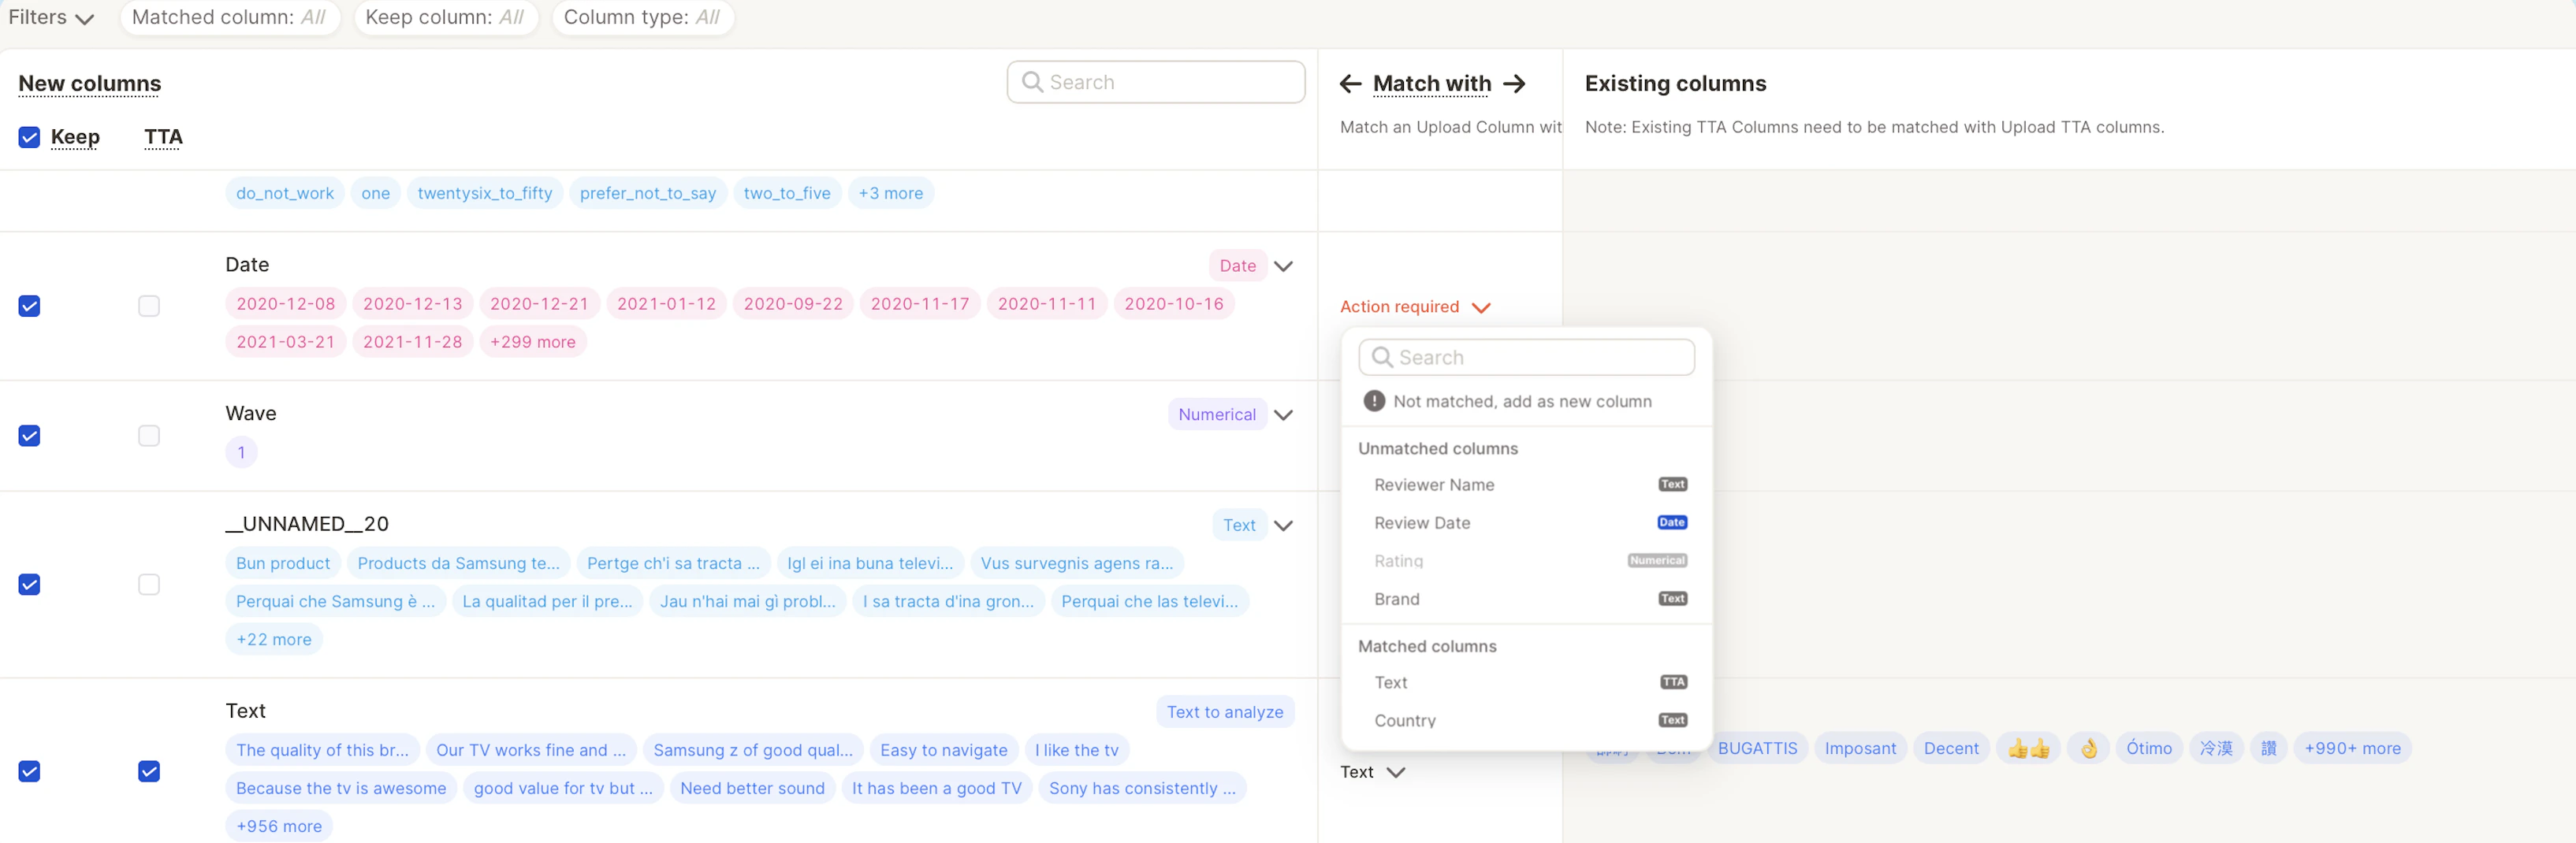Click the Date type tag
Screen dimensions: 2576x843
pos(1237,266)
